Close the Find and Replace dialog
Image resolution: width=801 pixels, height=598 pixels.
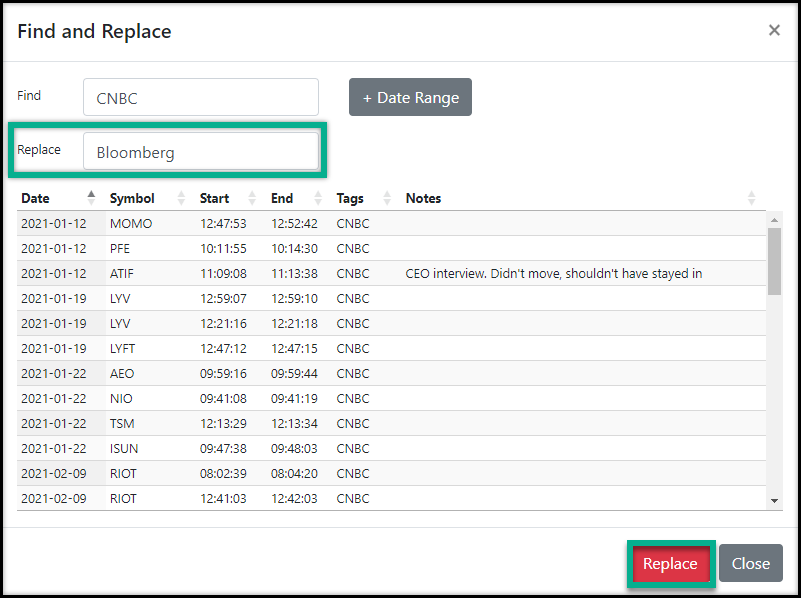774,30
